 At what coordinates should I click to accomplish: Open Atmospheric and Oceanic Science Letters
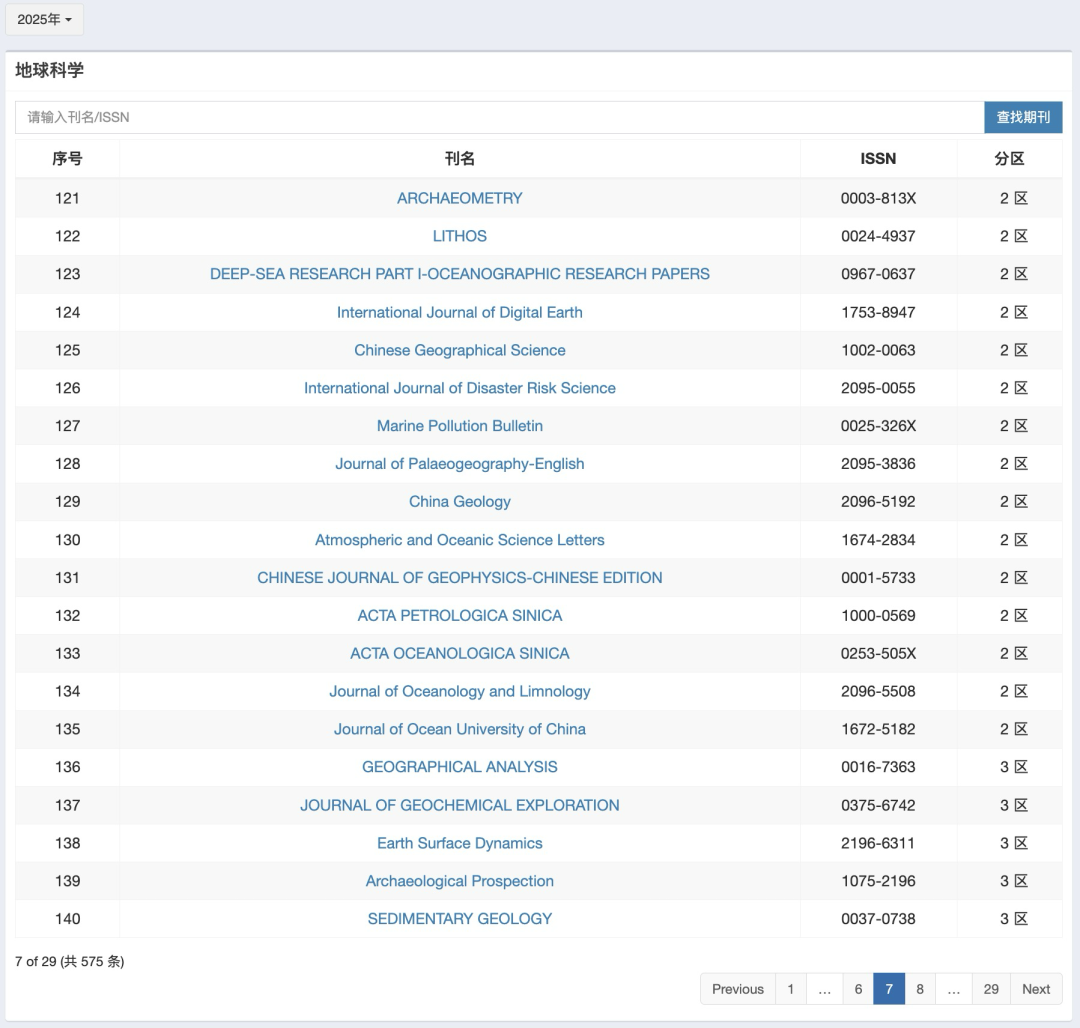pyautogui.click(x=459, y=540)
